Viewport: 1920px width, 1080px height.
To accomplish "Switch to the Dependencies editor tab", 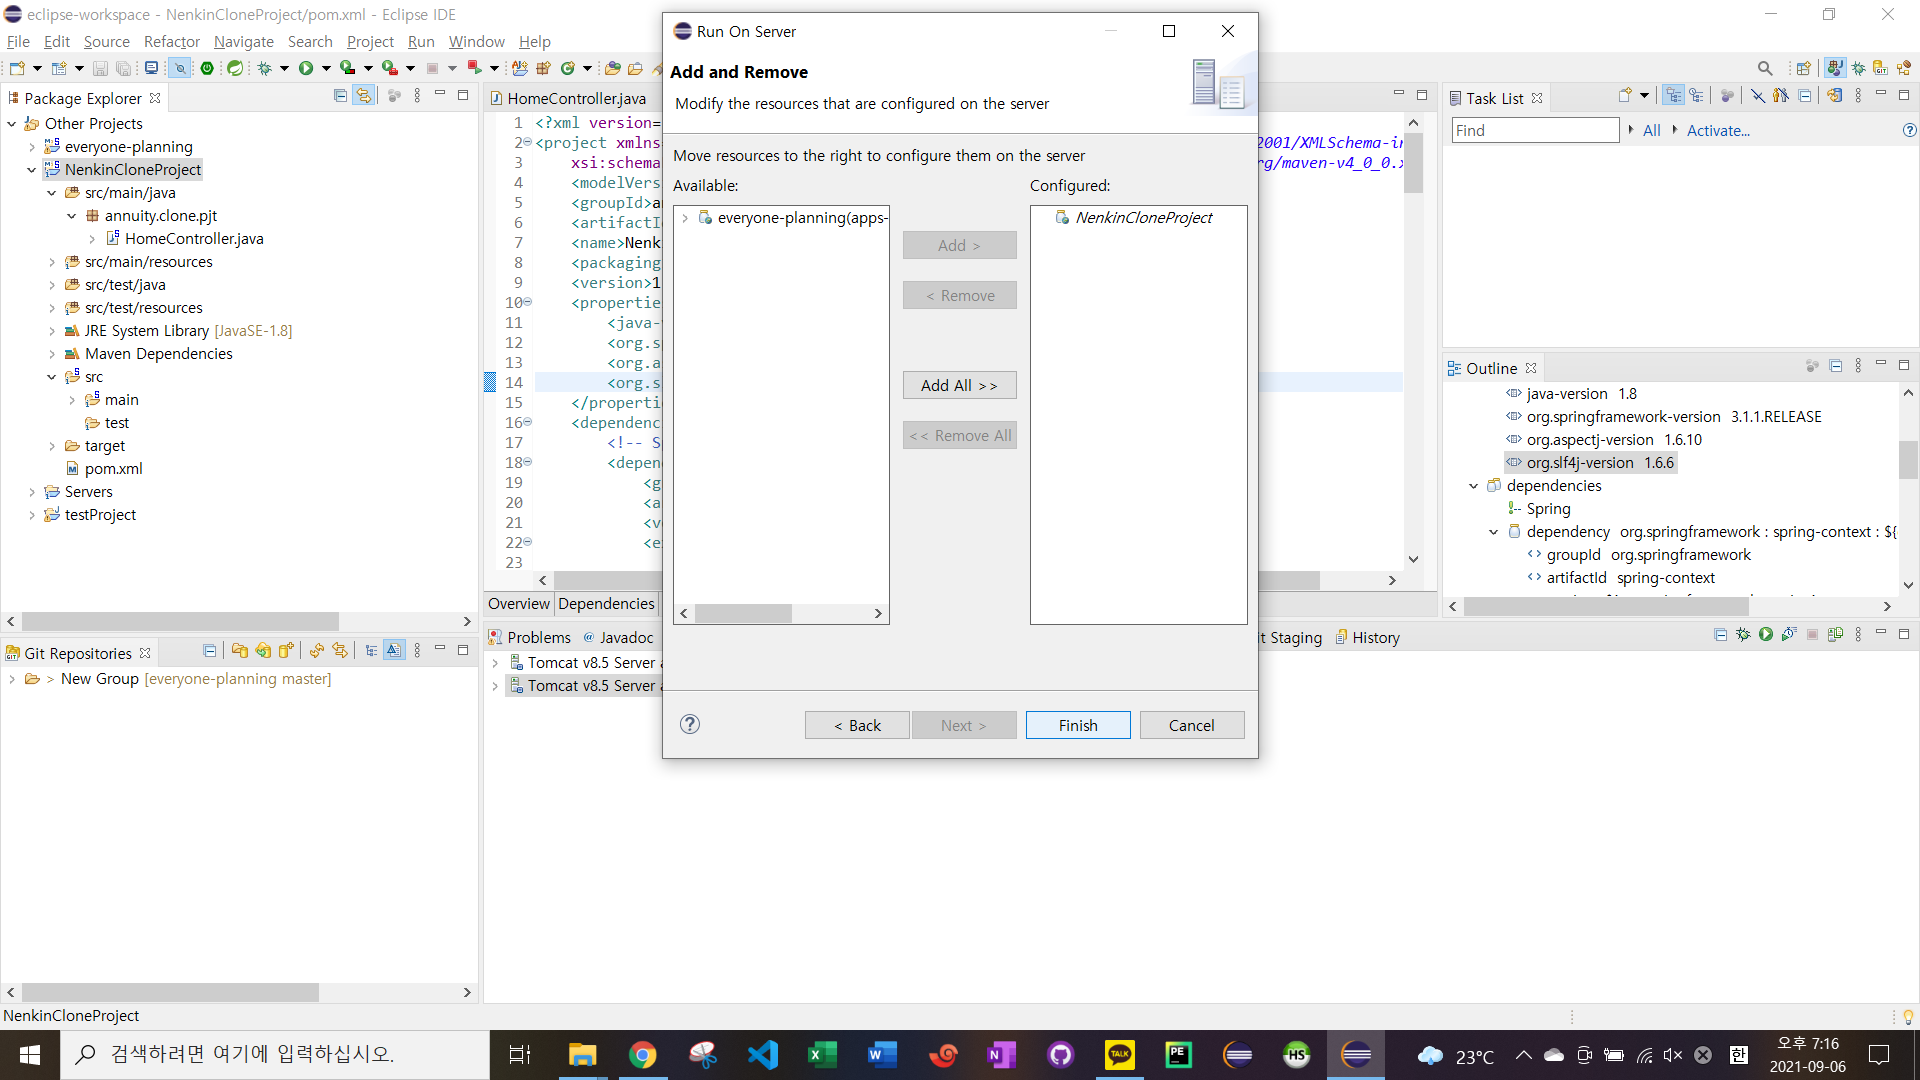I will (606, 604).
